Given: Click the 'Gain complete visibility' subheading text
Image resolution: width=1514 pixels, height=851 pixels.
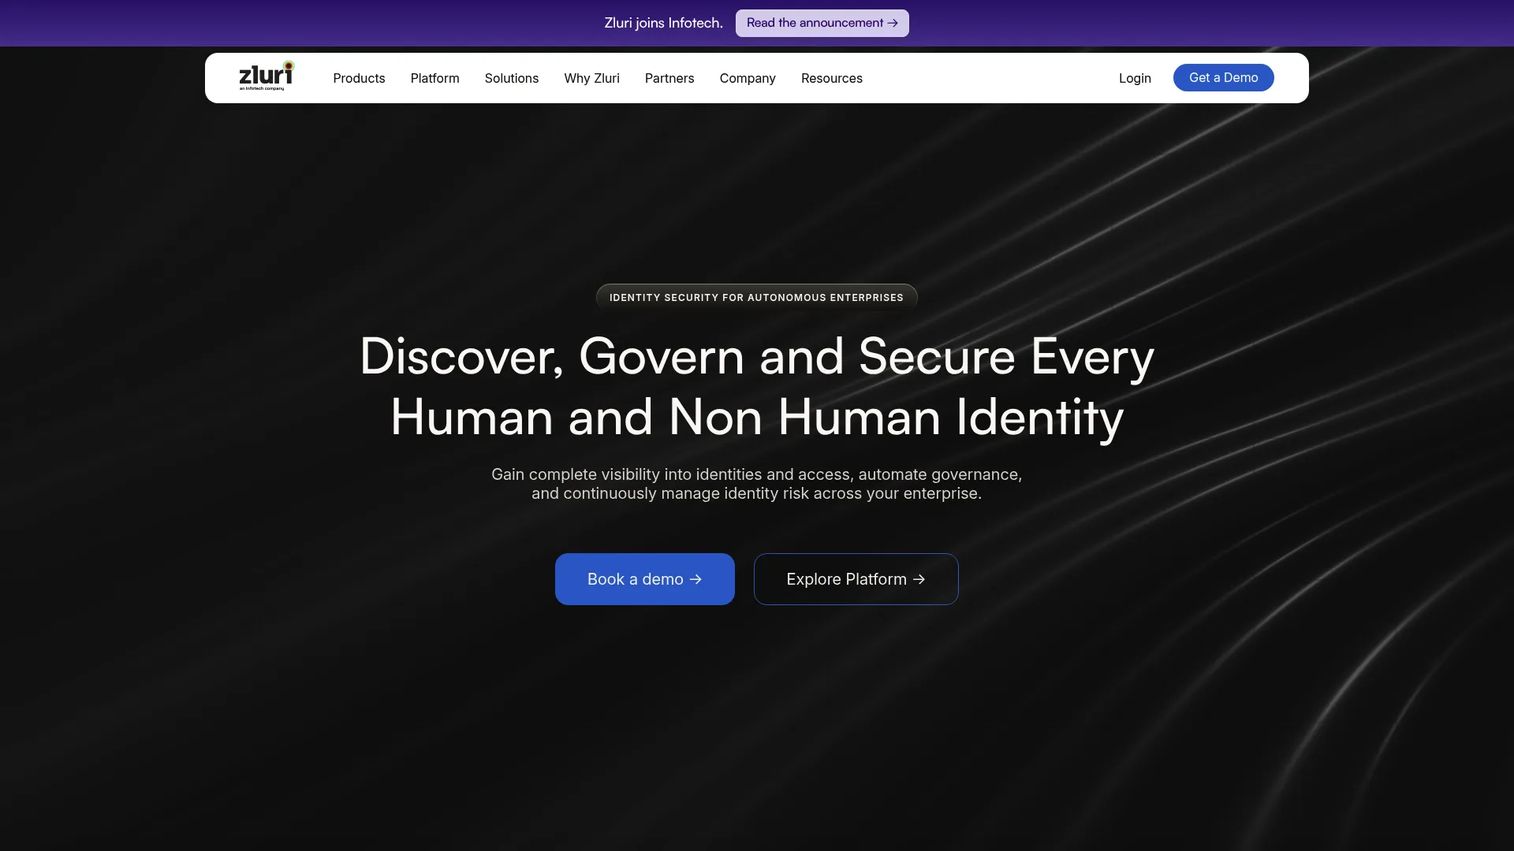Looking at the screenshot, I should point(757,484).
